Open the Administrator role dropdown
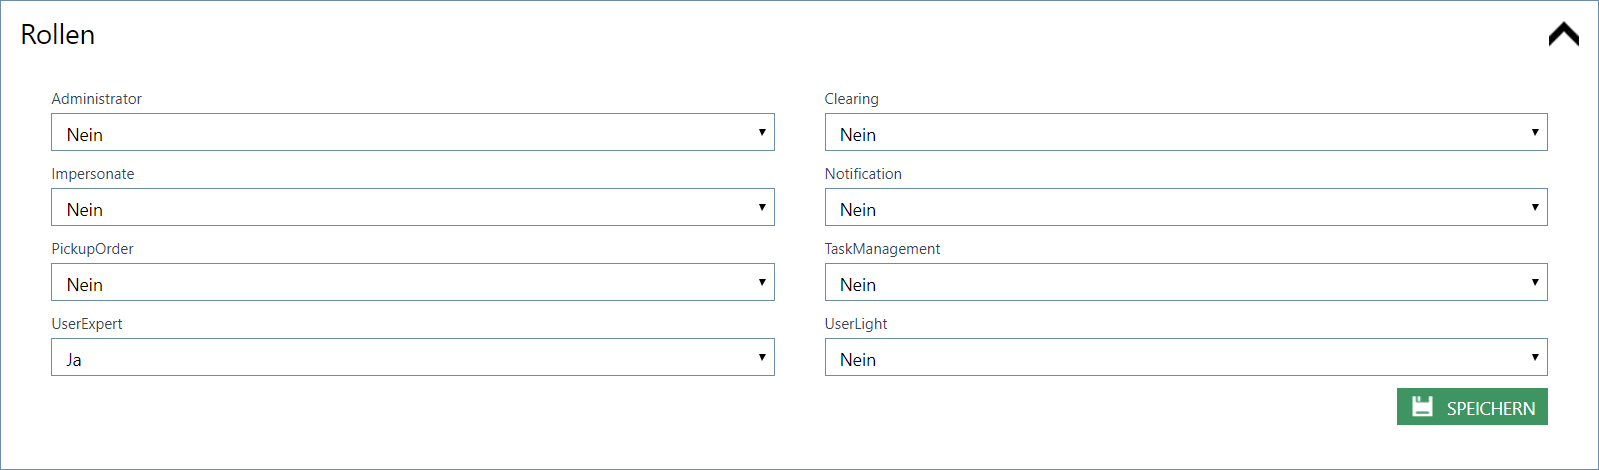 [412, 133]
